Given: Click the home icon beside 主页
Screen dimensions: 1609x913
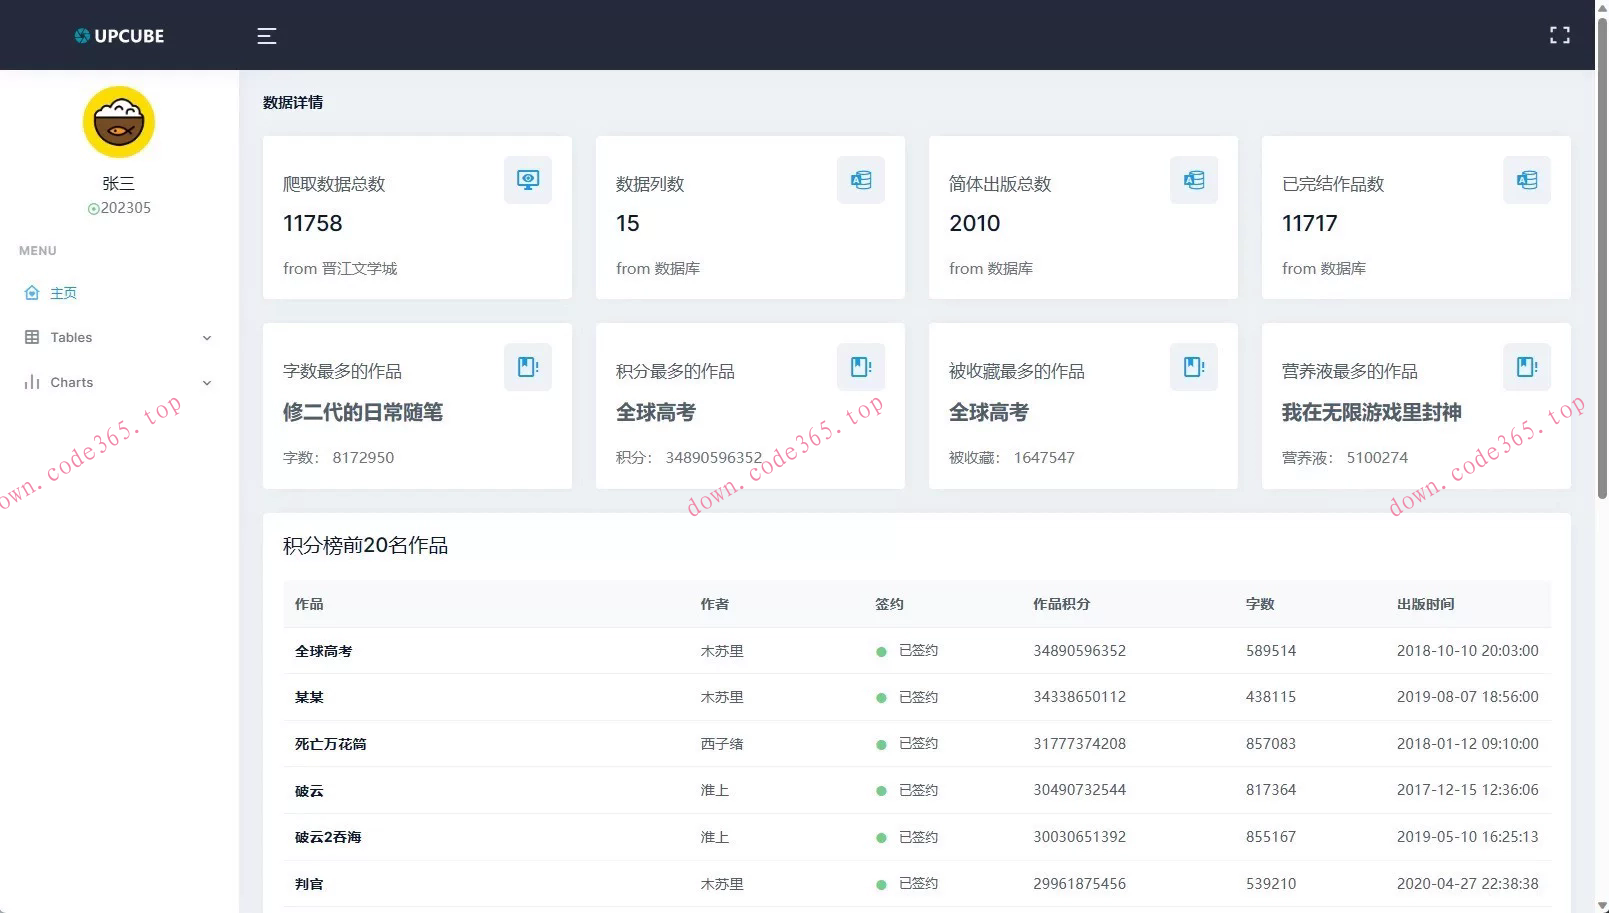Looking at the screenshot, I should point(32,292).
